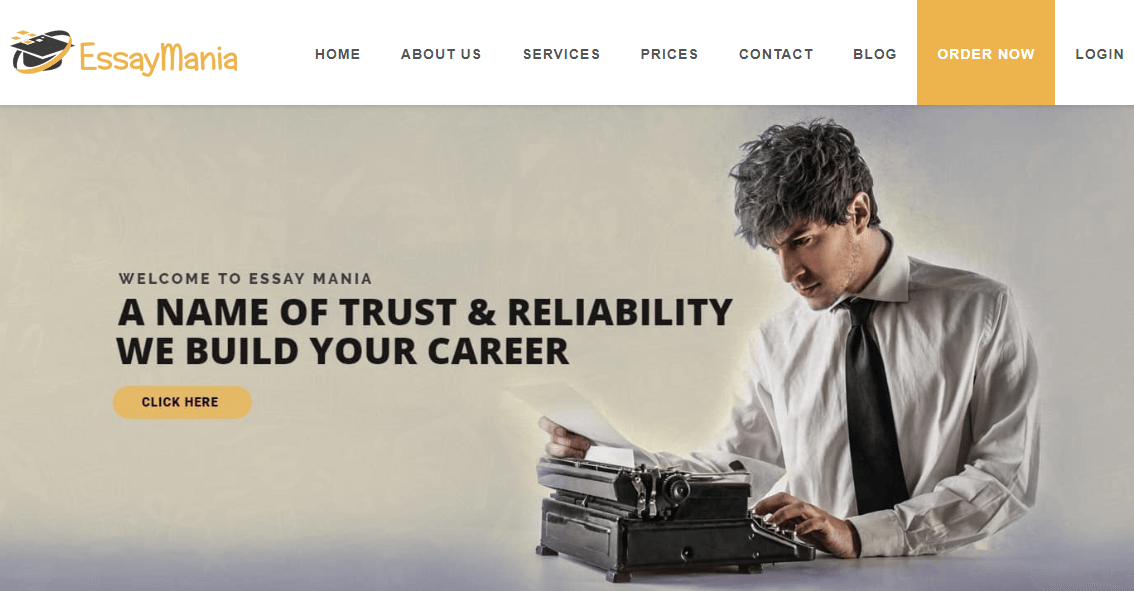This screenshot has width=1134, height=591.
Task: Go to the HOME page
Action: pos(338,54)
